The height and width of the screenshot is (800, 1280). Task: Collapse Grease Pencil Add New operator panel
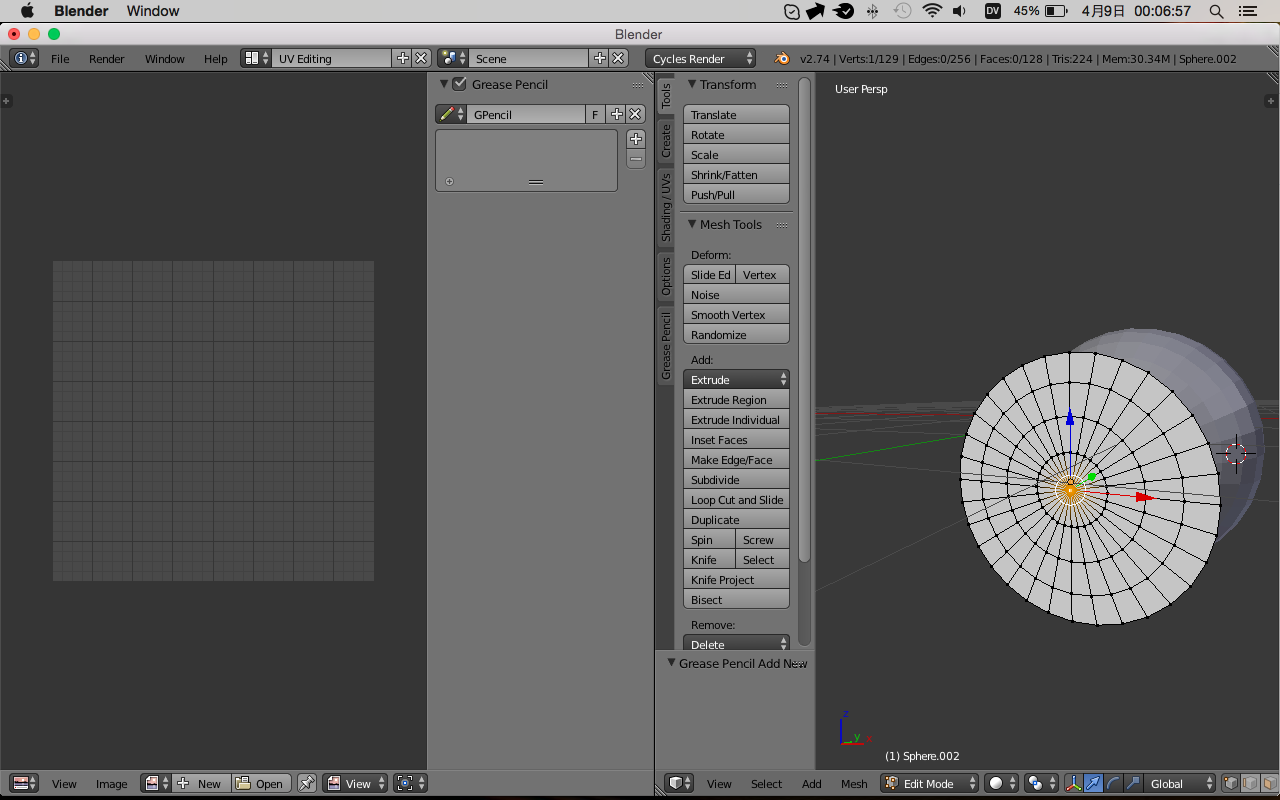pos(672,663)
